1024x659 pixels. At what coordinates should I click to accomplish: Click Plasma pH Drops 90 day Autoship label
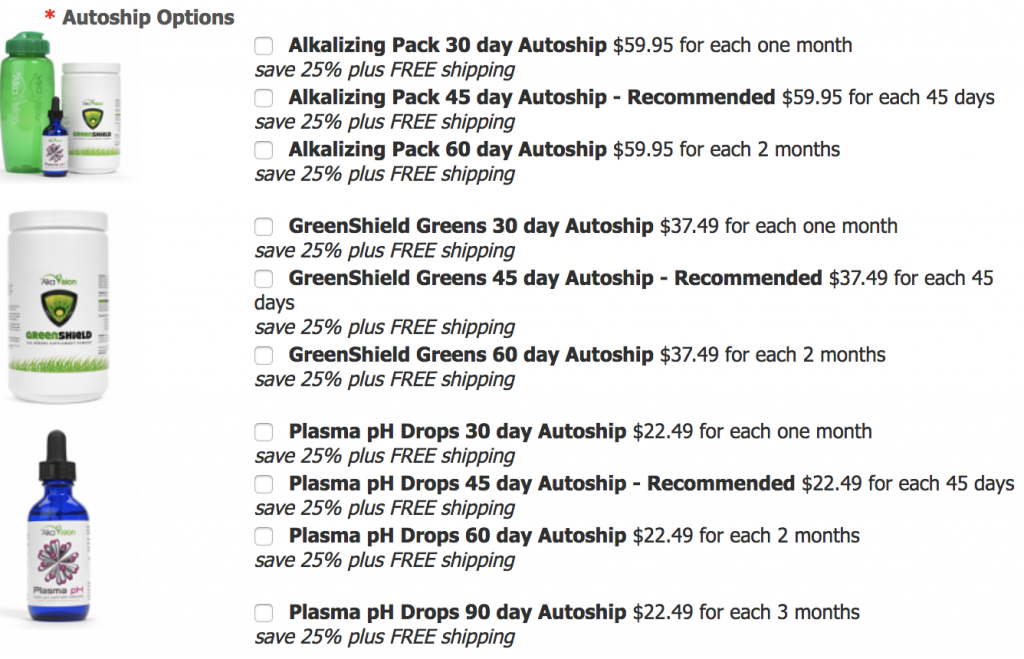(457, 613)
